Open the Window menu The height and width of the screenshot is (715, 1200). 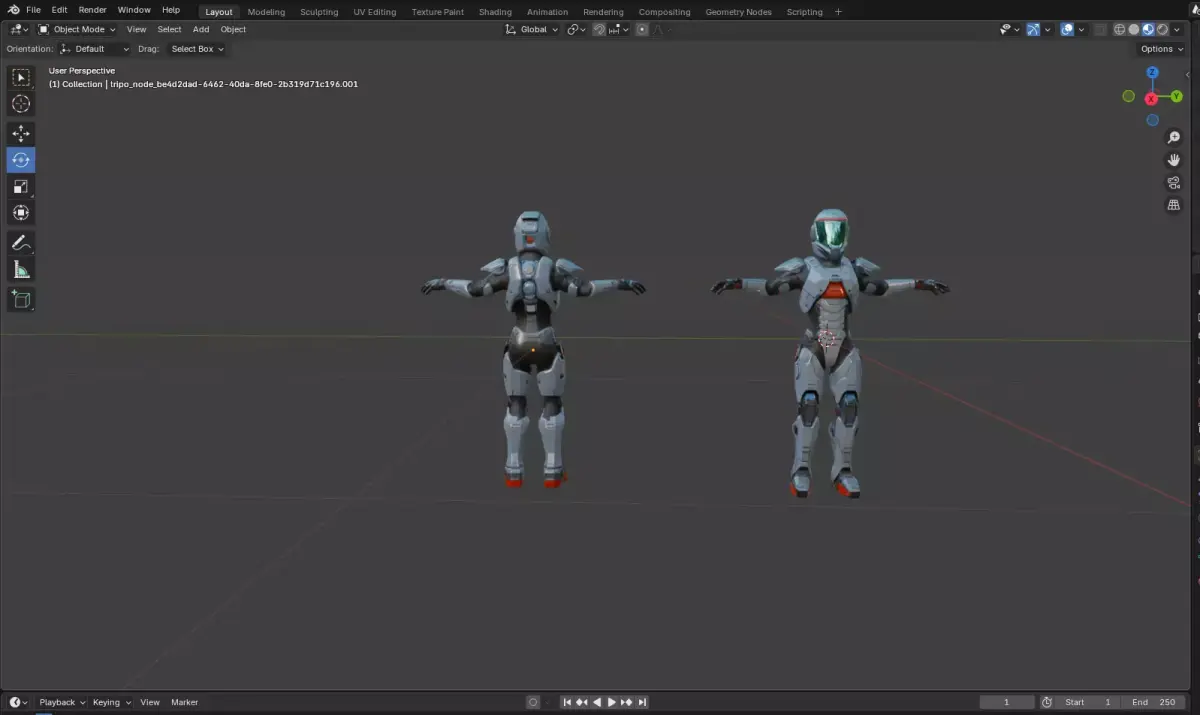click(134, 10)
